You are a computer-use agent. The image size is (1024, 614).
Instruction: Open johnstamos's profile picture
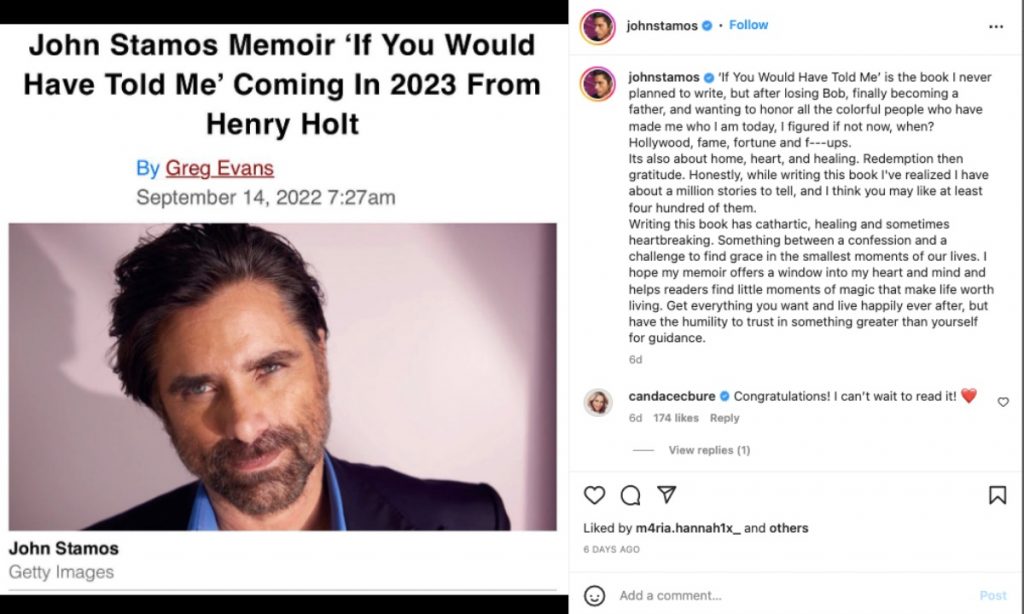coord(600,25)
